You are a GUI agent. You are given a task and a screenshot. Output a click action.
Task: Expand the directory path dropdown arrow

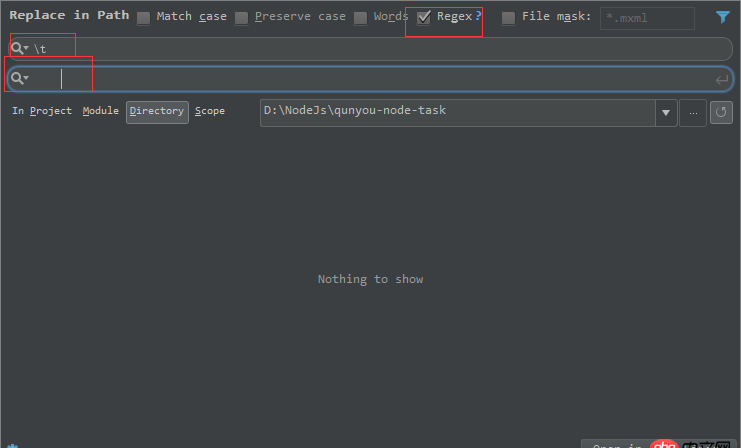pyautogui.click(x=666, y=112)
